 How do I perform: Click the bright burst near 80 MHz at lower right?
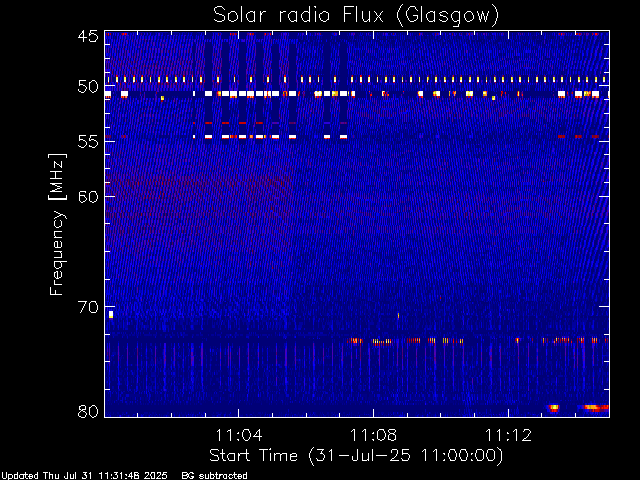[x=596, y=407]
